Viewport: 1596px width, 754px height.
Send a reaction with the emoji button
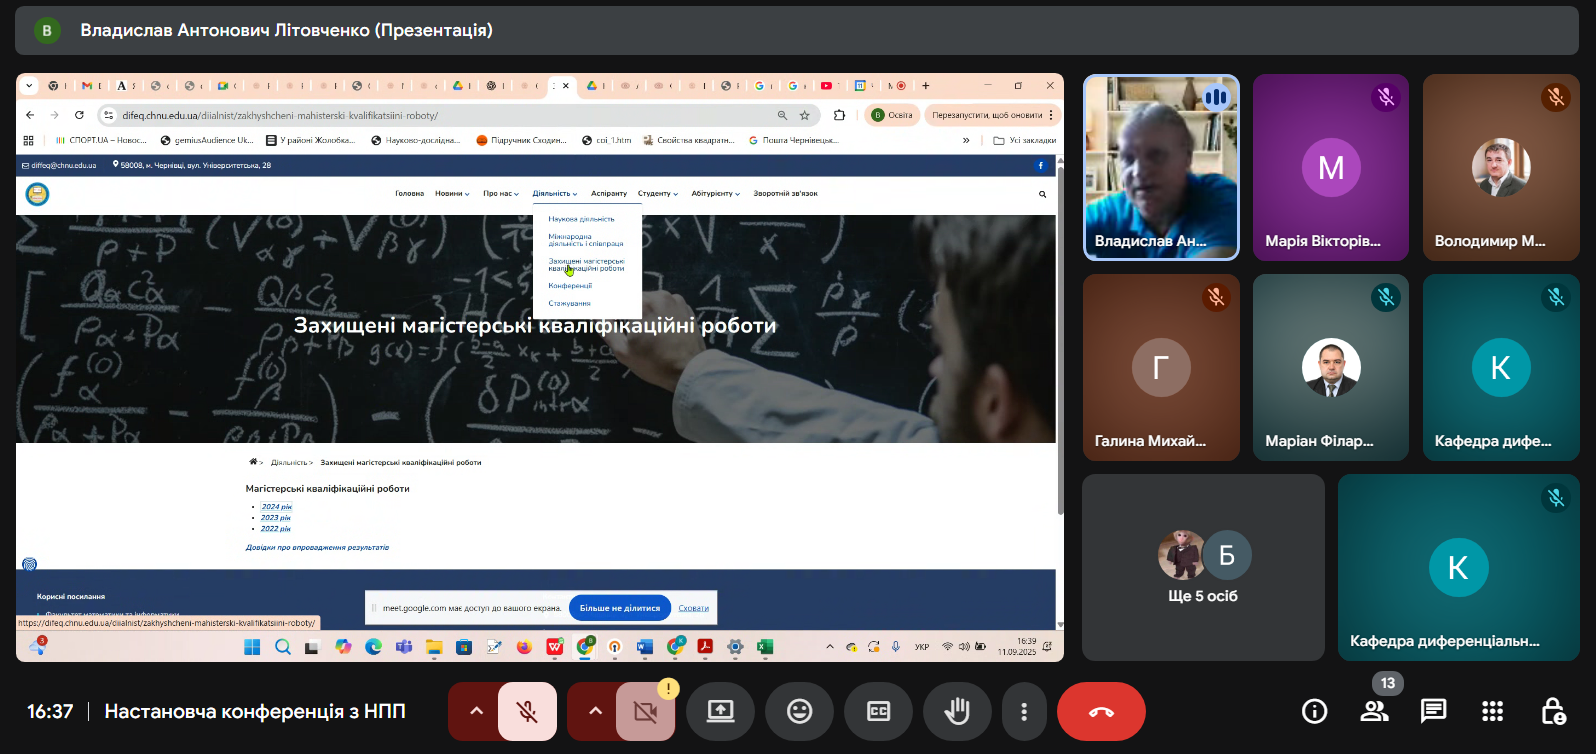(799, 711)
